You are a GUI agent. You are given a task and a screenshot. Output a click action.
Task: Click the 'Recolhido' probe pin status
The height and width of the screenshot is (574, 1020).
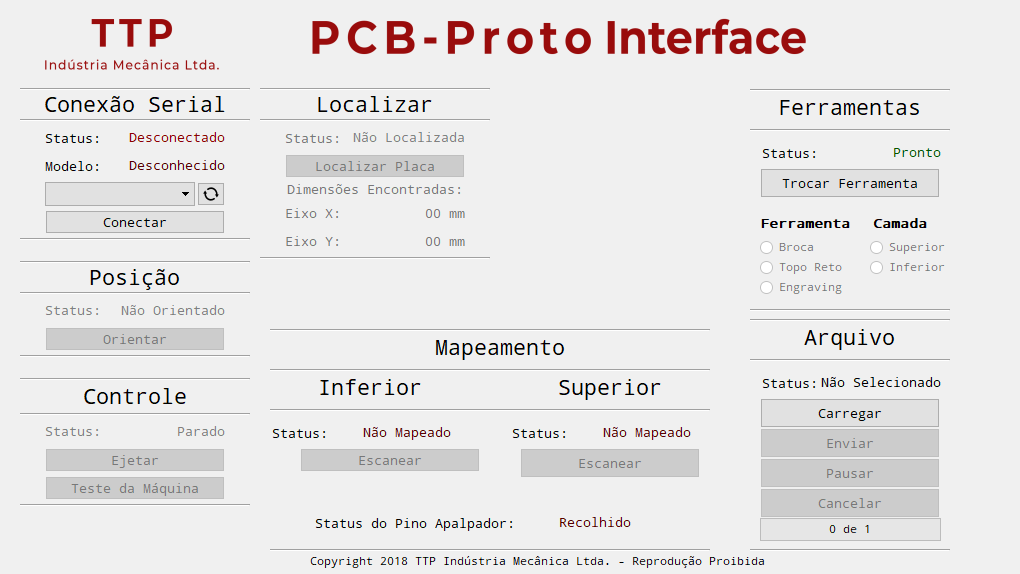pyautogui.click(x=595, y=523)
